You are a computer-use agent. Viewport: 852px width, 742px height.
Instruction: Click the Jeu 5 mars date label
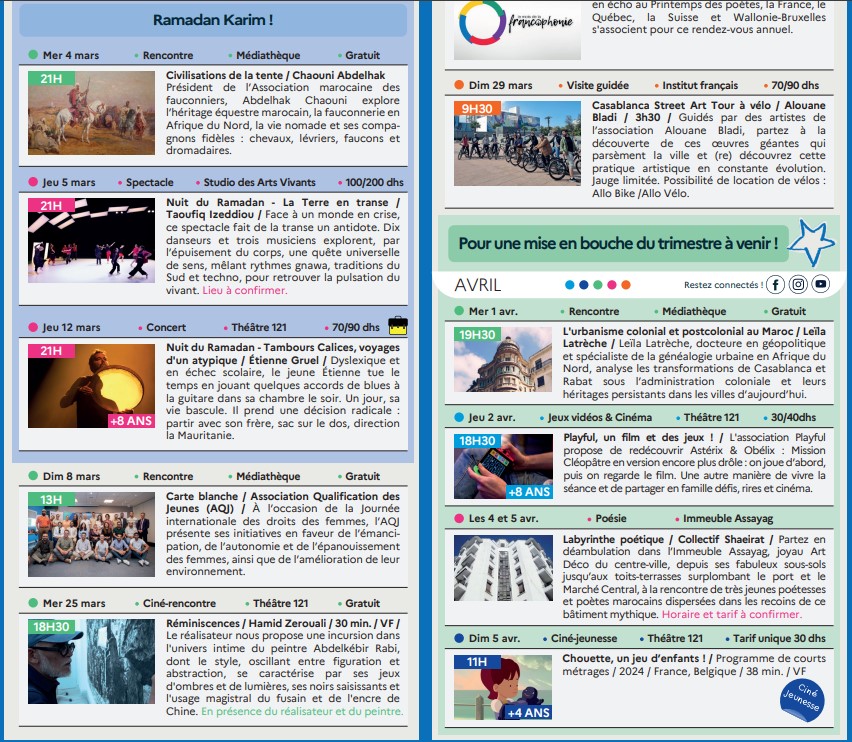click(69, 183)
